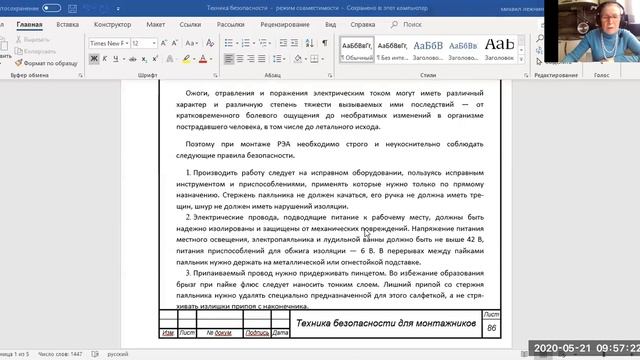
Task: Click word count in status bar
Action: 60,354
